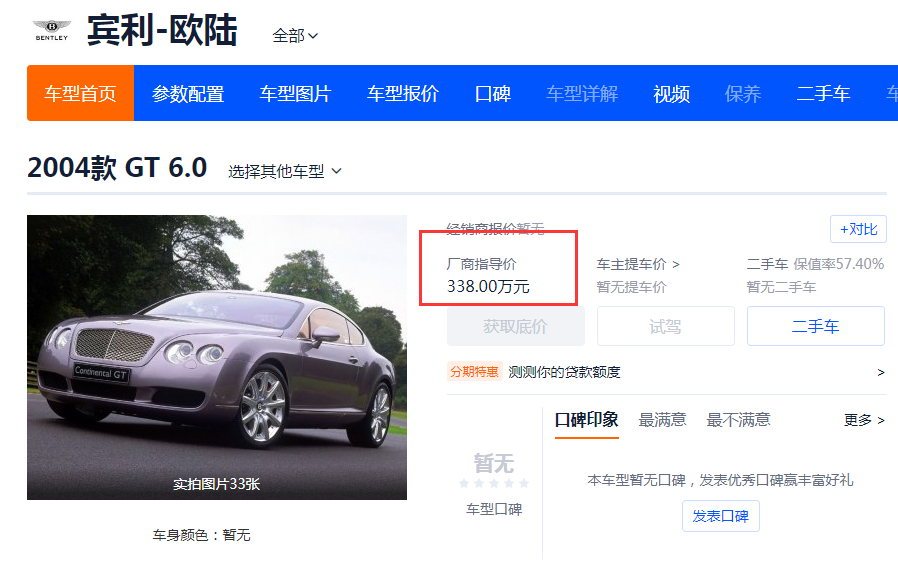Open the 视频 tab

coord(671,93)
